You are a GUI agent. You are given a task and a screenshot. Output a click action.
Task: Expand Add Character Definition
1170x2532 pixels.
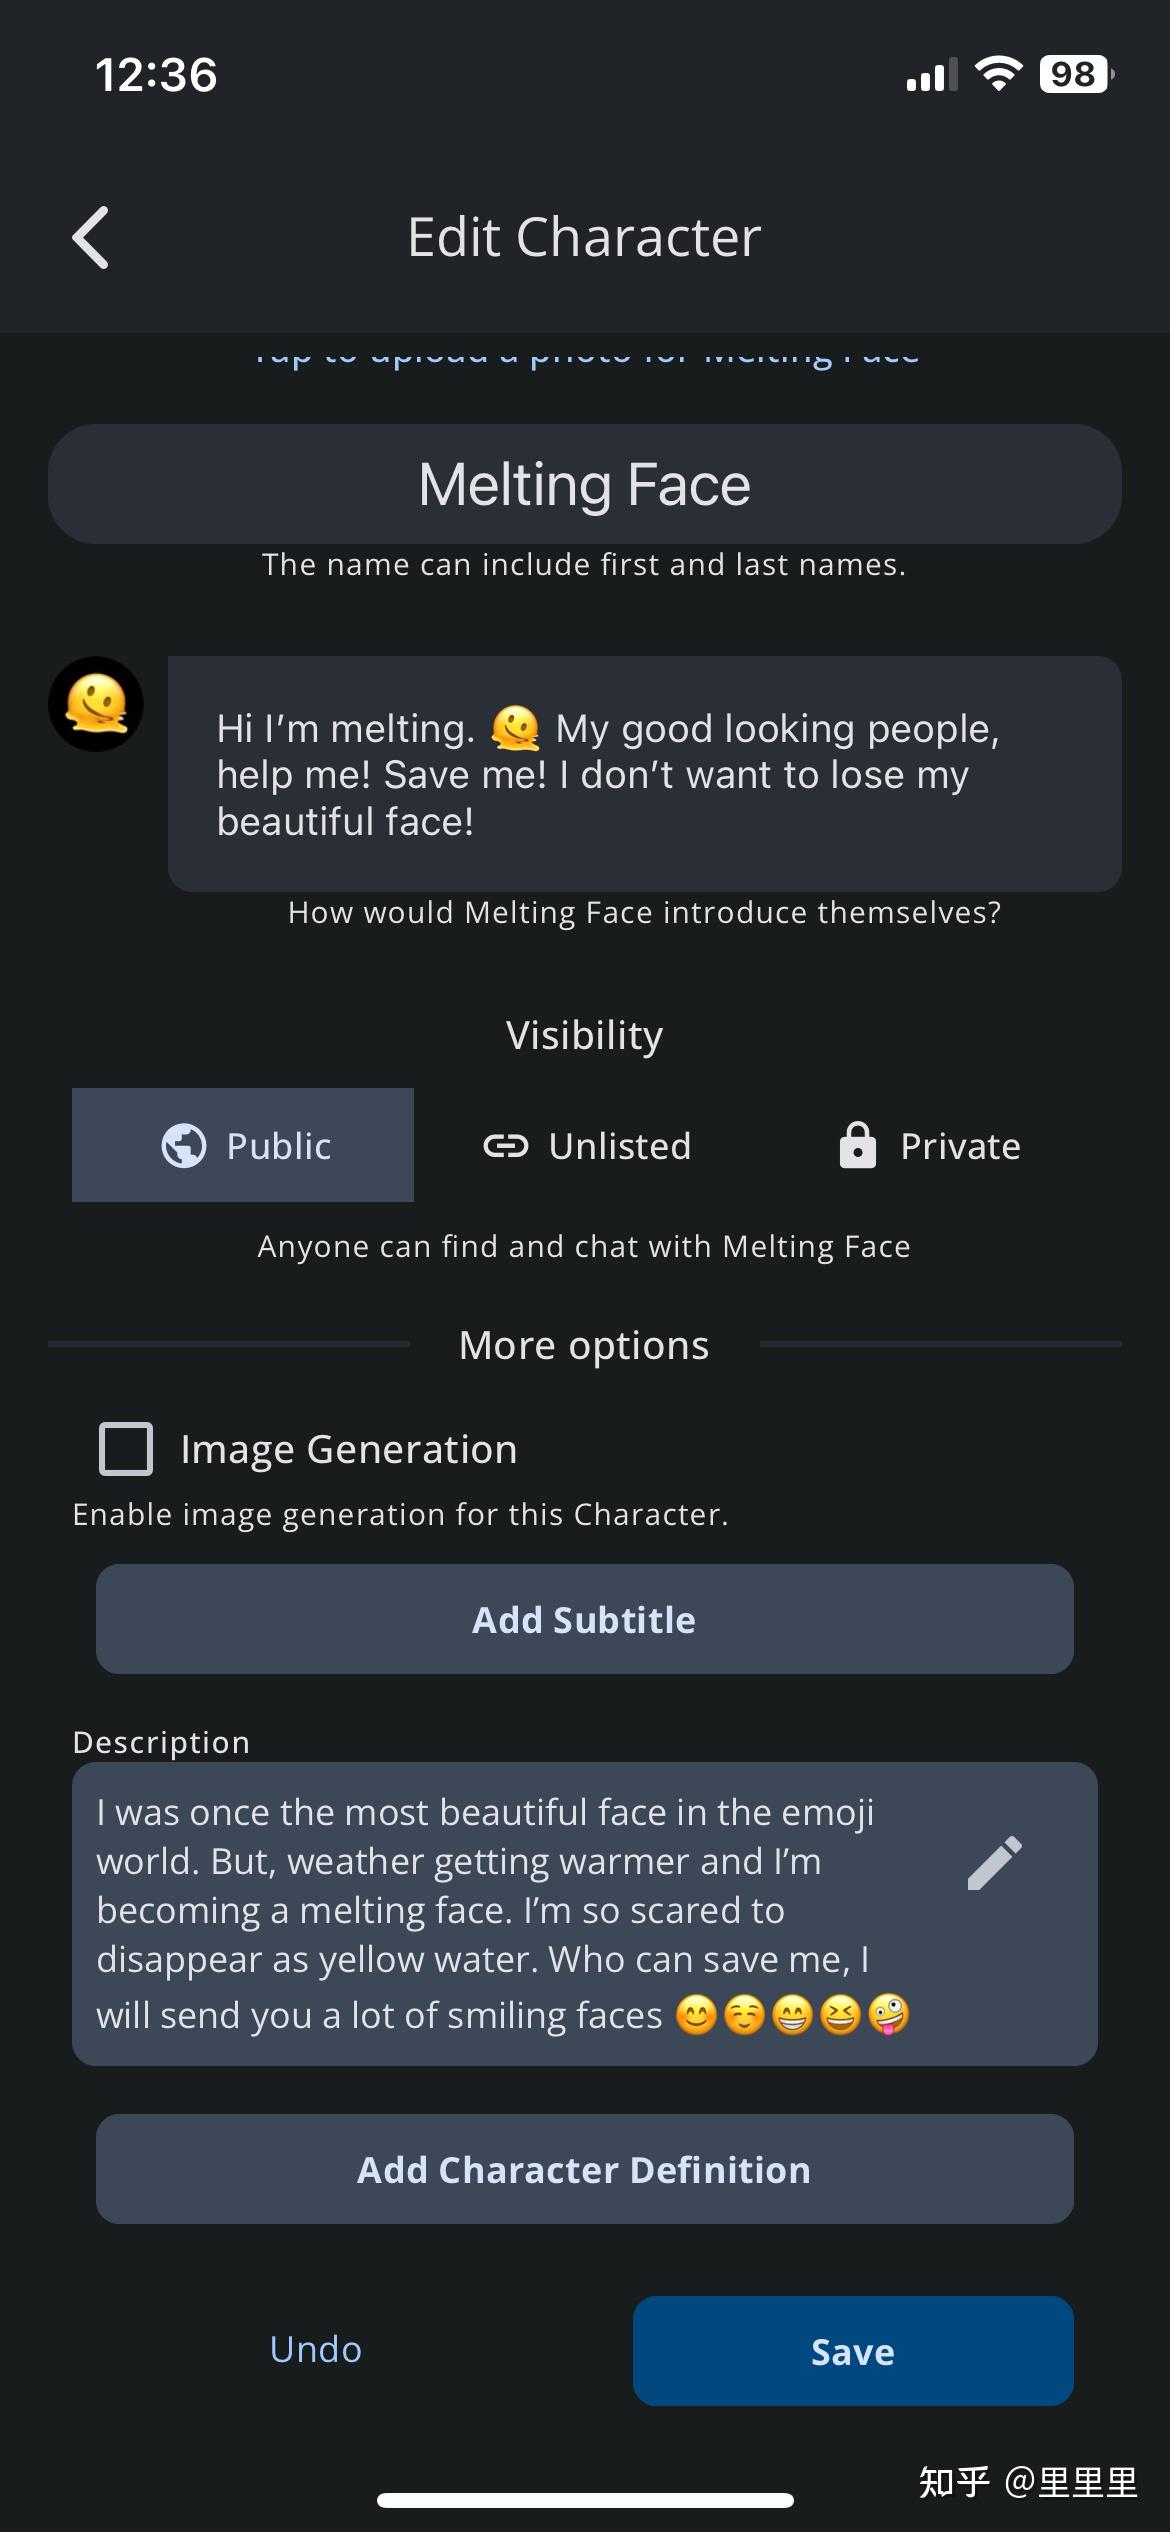point(585,2170)
